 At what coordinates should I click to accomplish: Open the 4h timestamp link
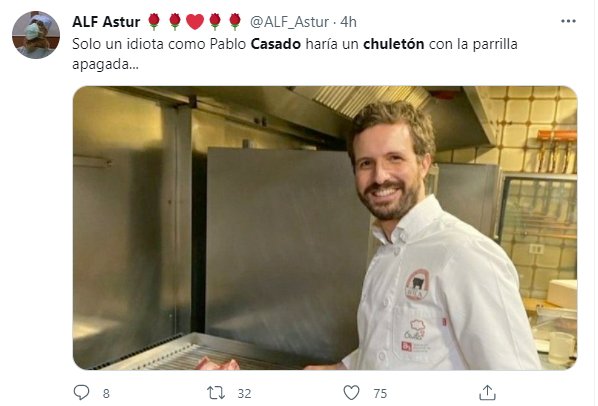pos(348,22)
